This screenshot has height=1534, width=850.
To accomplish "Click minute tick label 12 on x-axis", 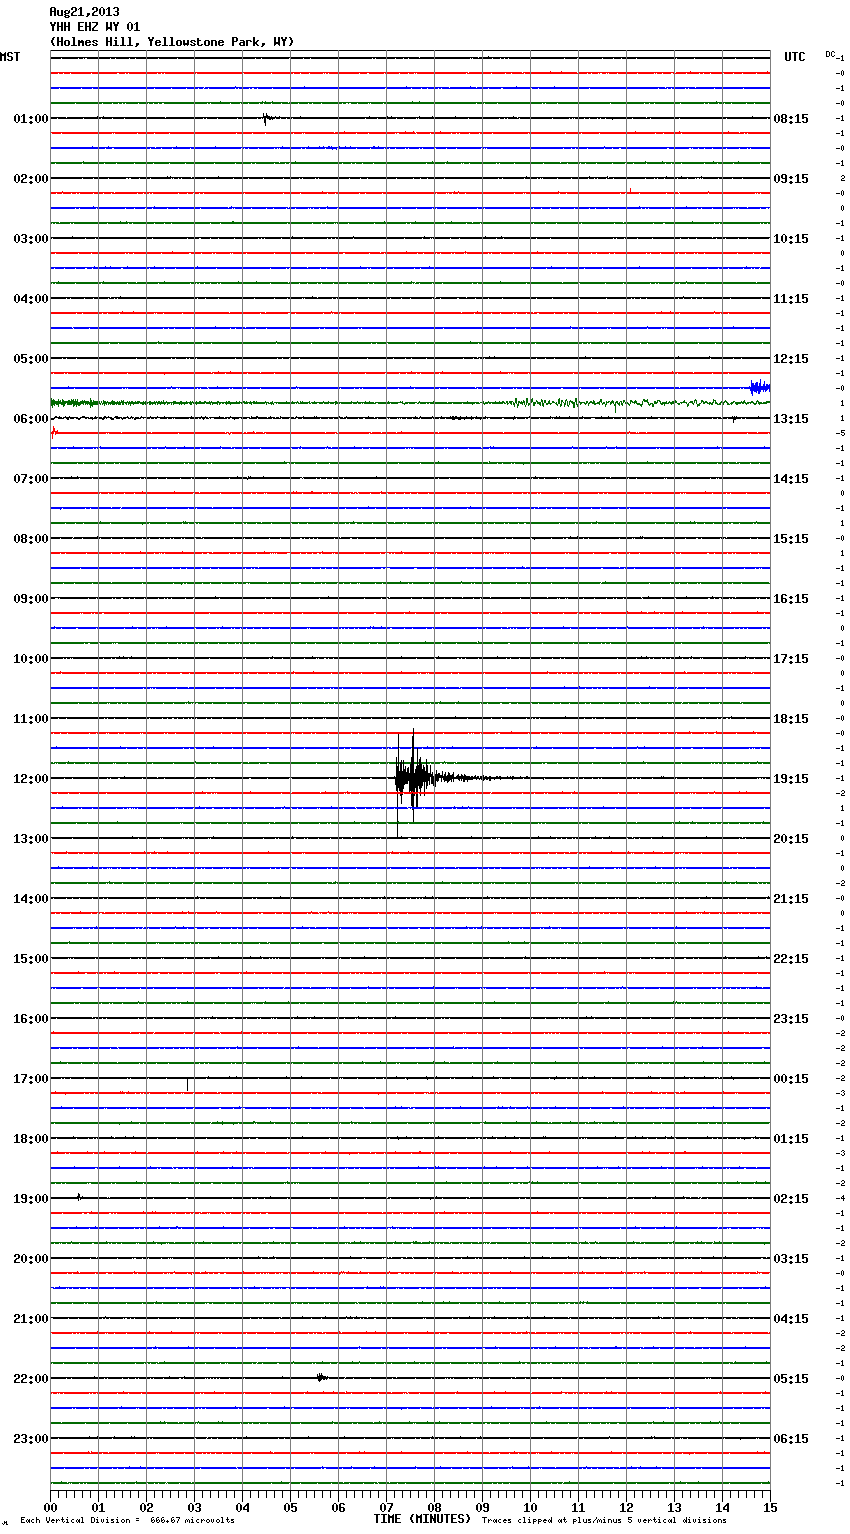I will (626, 1507).
